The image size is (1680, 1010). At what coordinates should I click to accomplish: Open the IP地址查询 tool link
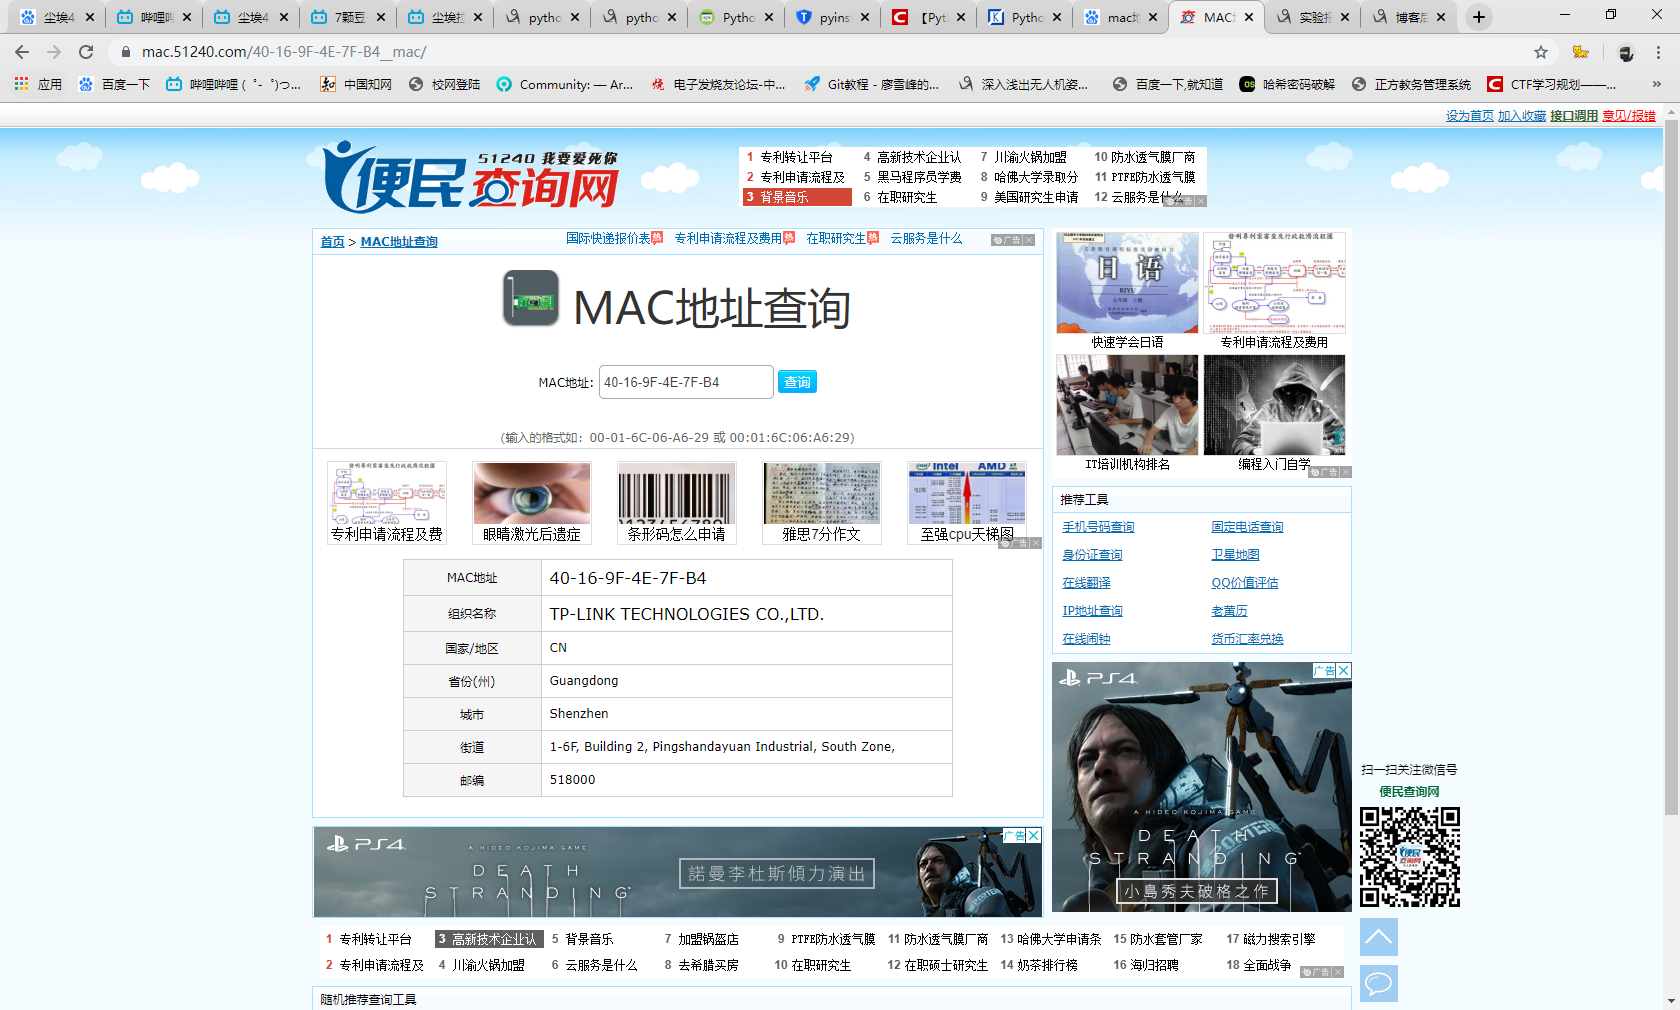click(1092, 611)
